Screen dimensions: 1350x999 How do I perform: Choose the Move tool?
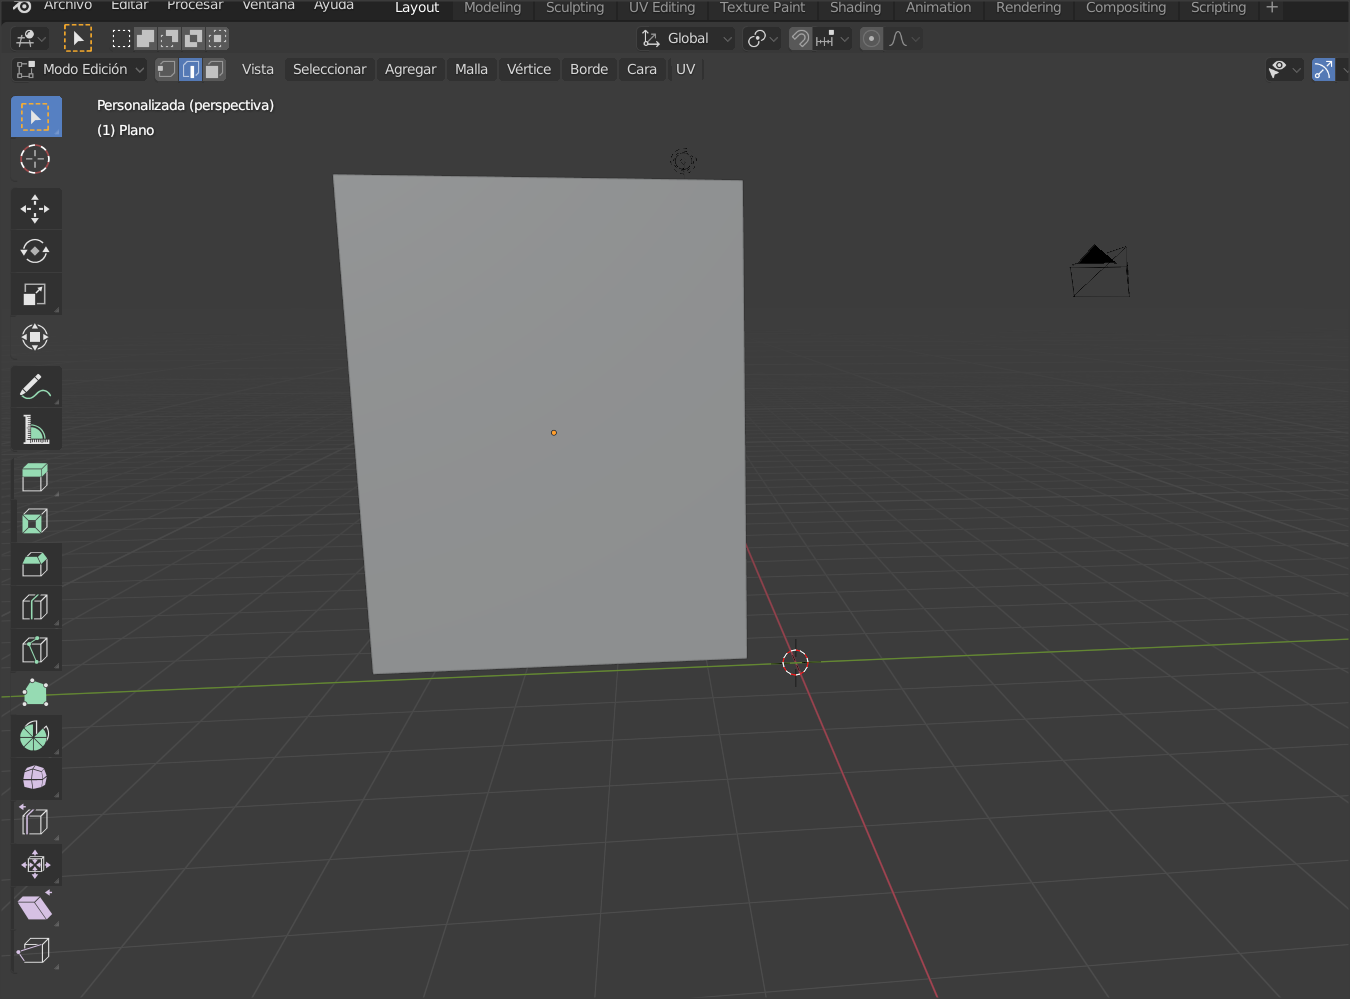coord(36,209)
